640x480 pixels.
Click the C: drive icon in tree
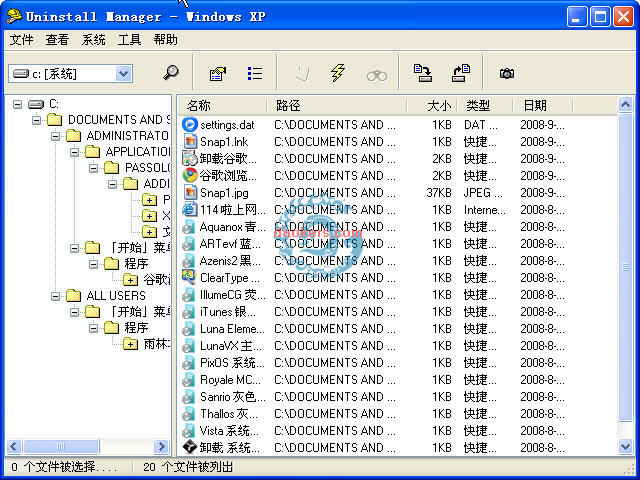pyautogui.click(x=36, y=104)
